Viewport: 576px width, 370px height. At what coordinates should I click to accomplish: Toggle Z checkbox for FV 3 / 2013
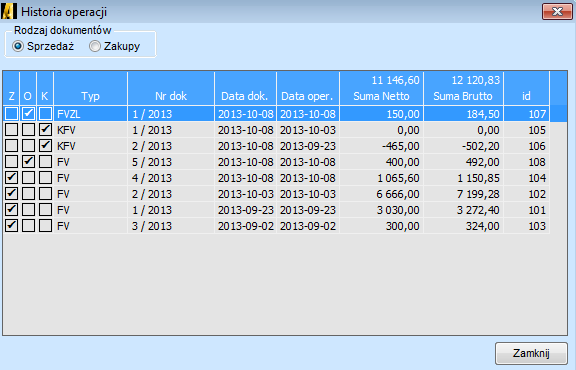[11, 226]
